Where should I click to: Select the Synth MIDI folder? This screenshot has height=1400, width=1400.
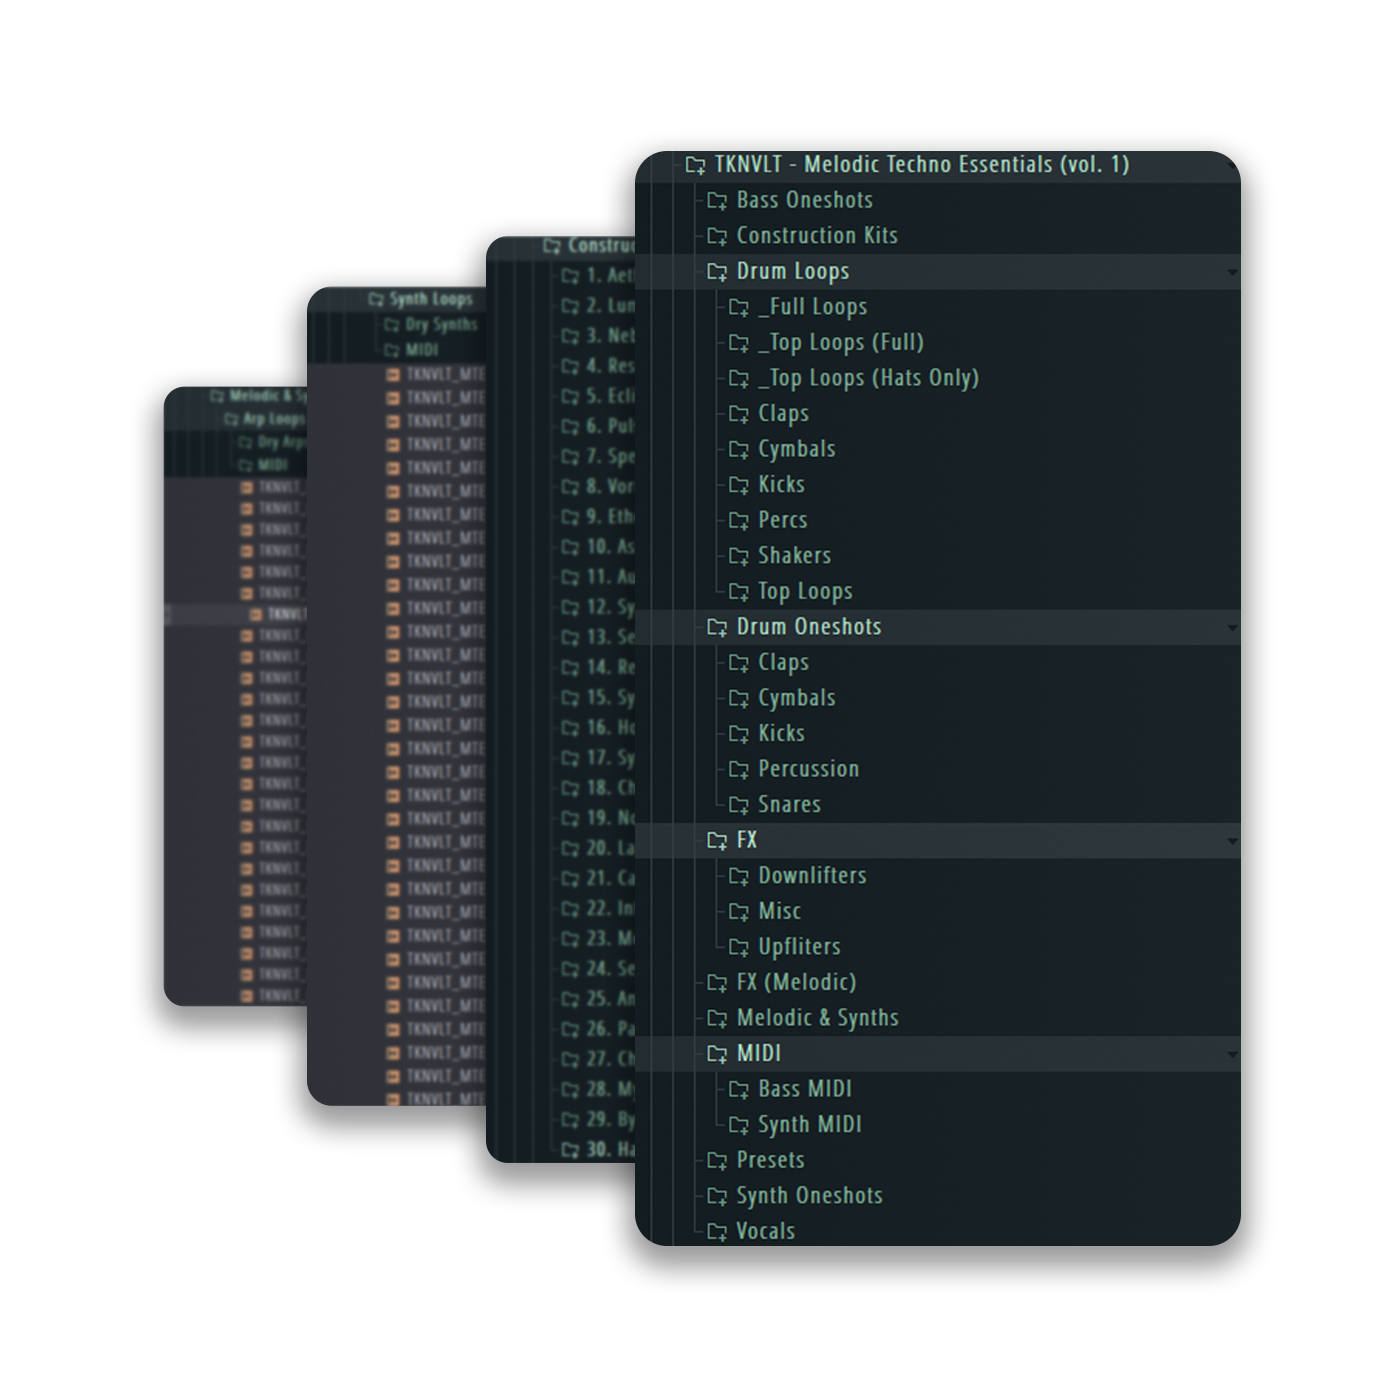coord(809,1125)
